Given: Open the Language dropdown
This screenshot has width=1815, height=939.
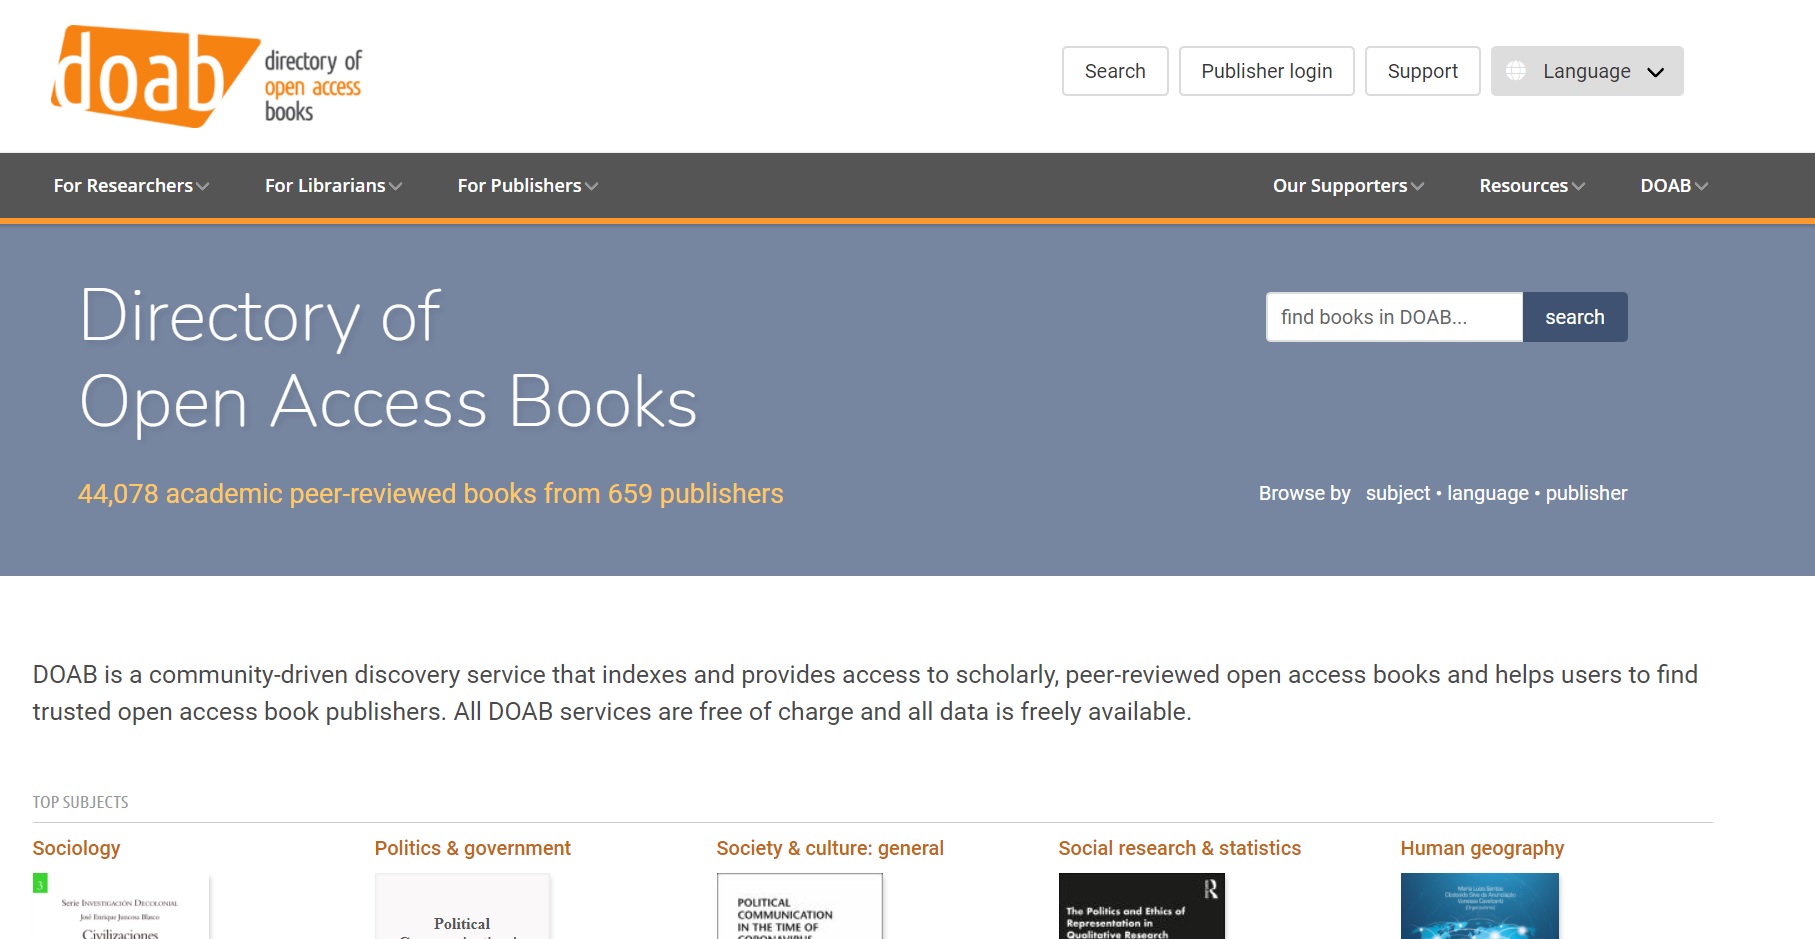Looking at the screenshot, I should click(1587, 71).
